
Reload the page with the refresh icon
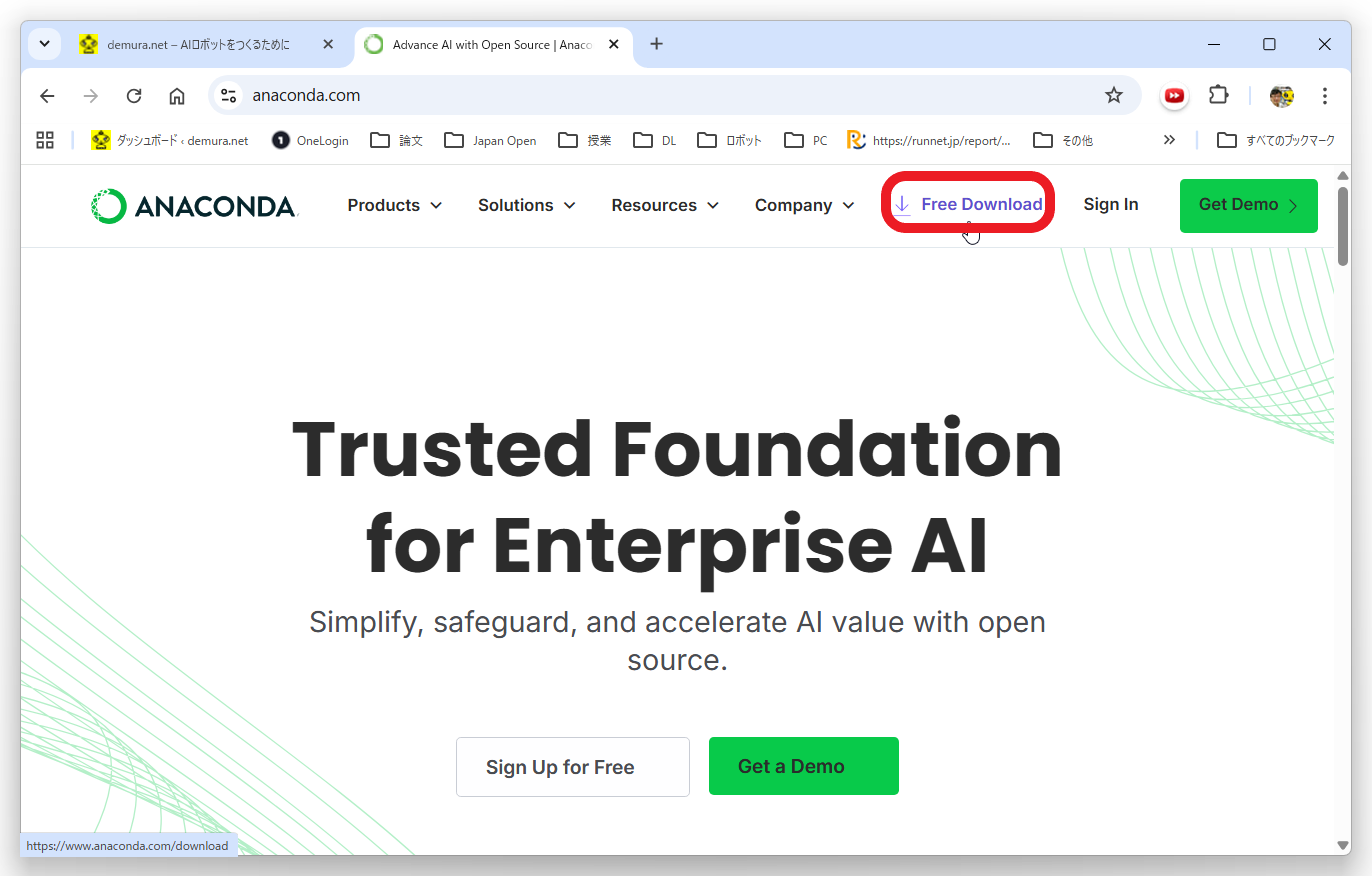134,96
